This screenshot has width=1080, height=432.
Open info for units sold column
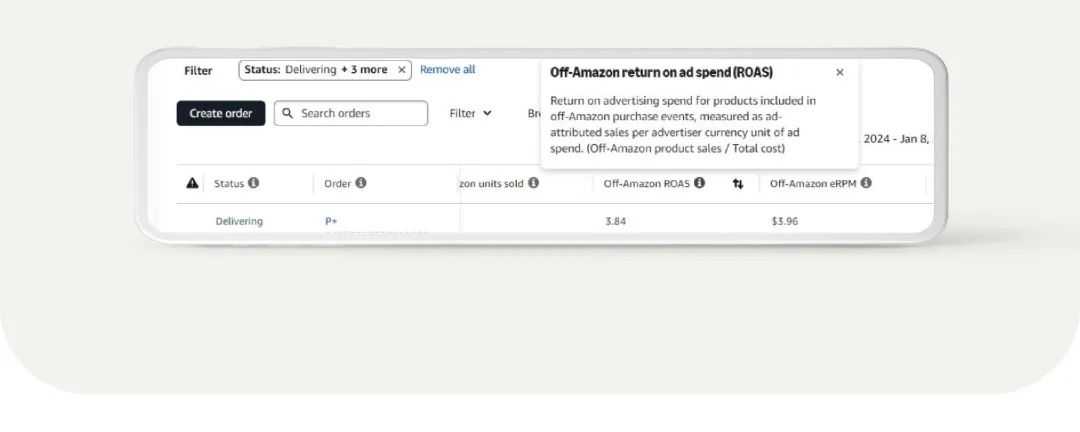[534, 183]
